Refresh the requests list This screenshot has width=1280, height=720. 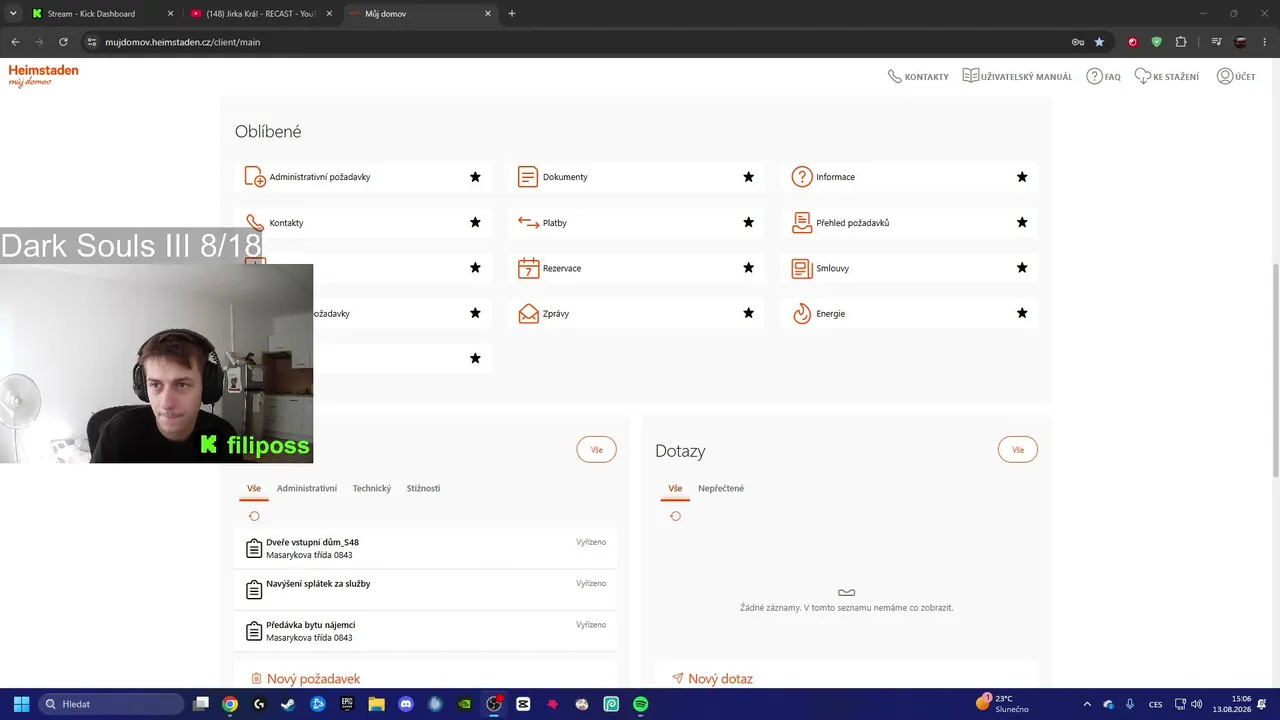(x=254, y=516)
